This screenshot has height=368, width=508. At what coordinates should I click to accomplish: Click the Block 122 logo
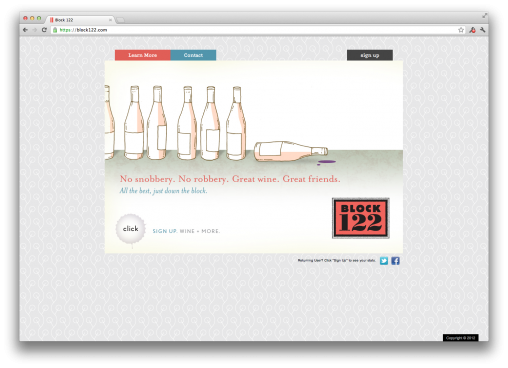point(361,218)
